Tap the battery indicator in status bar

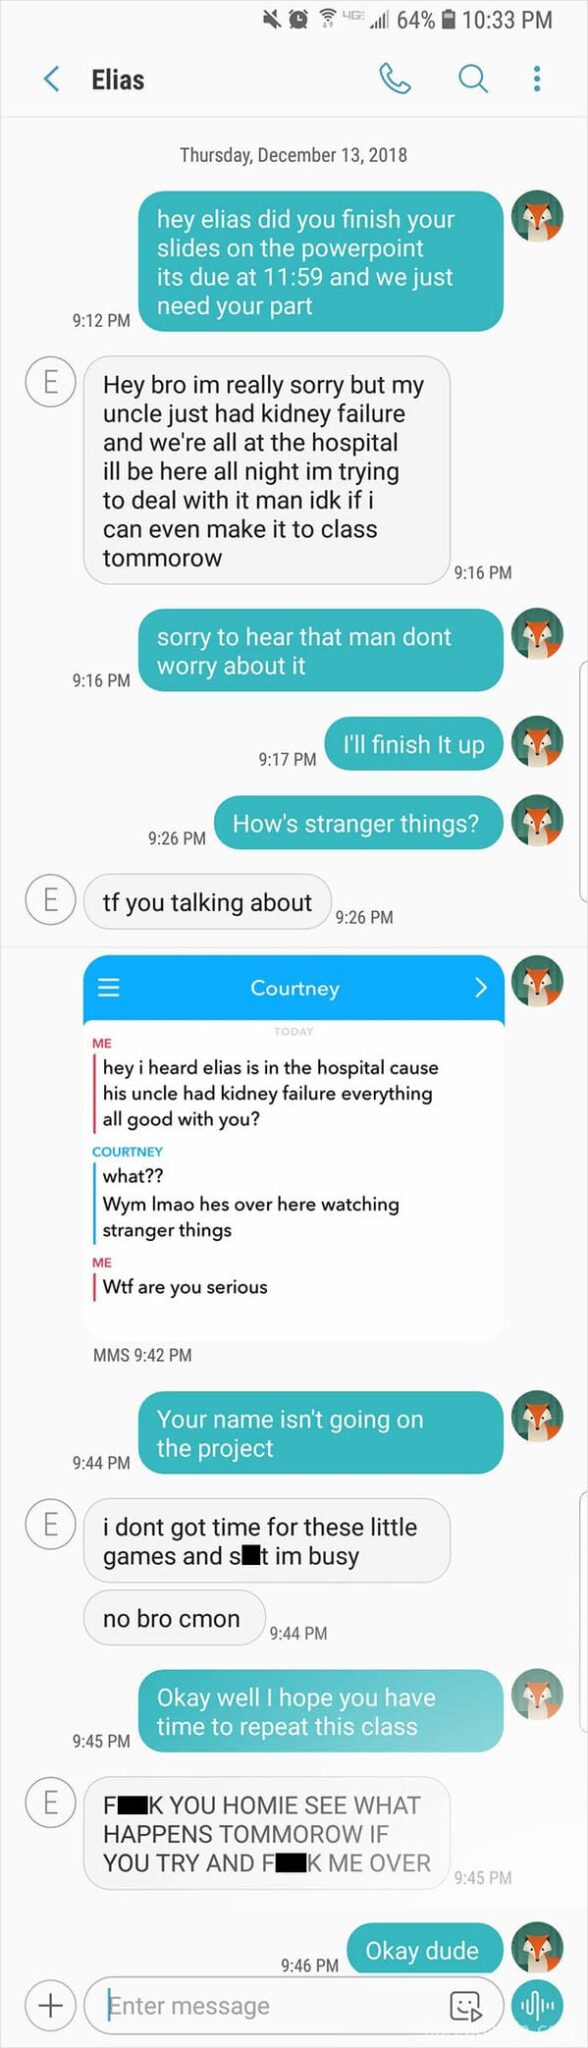tap(448, 19)
